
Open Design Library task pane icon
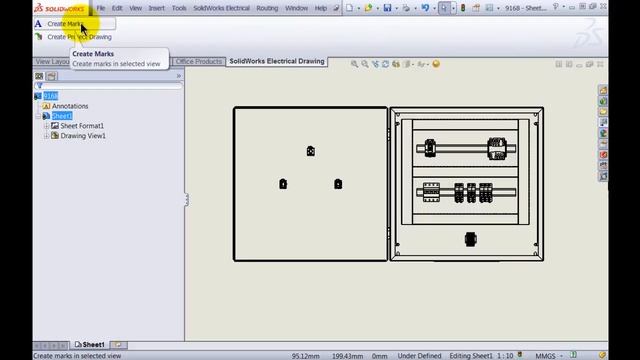[x=603, y=101]
